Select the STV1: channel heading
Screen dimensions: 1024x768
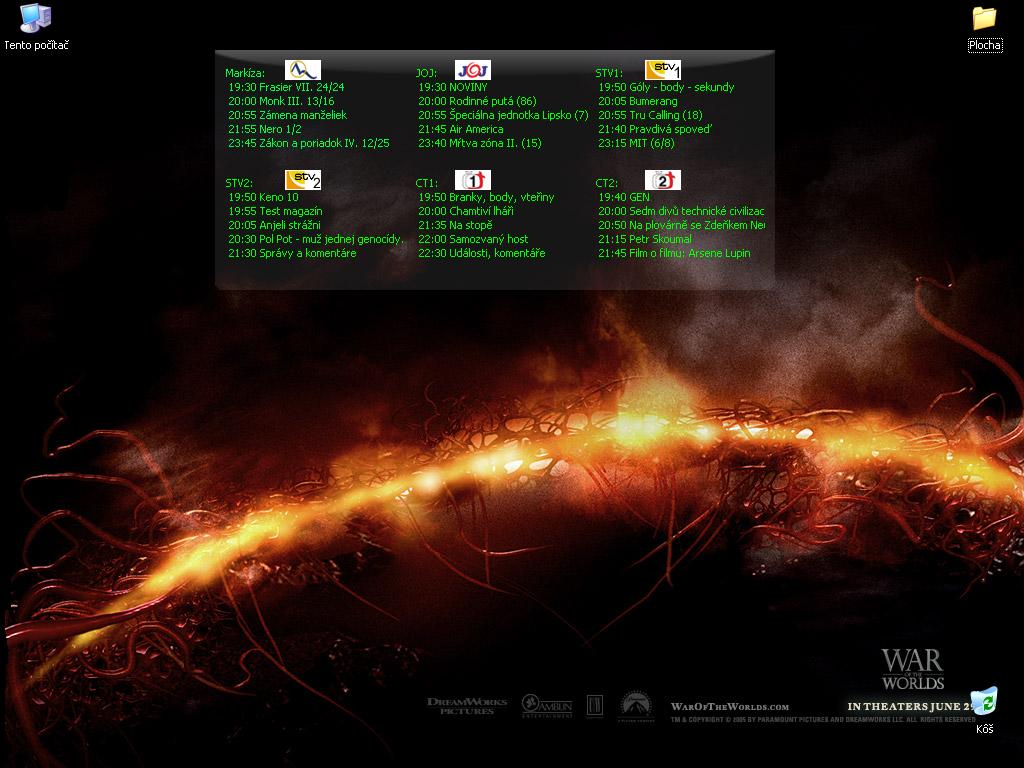[x=609, y=73]
